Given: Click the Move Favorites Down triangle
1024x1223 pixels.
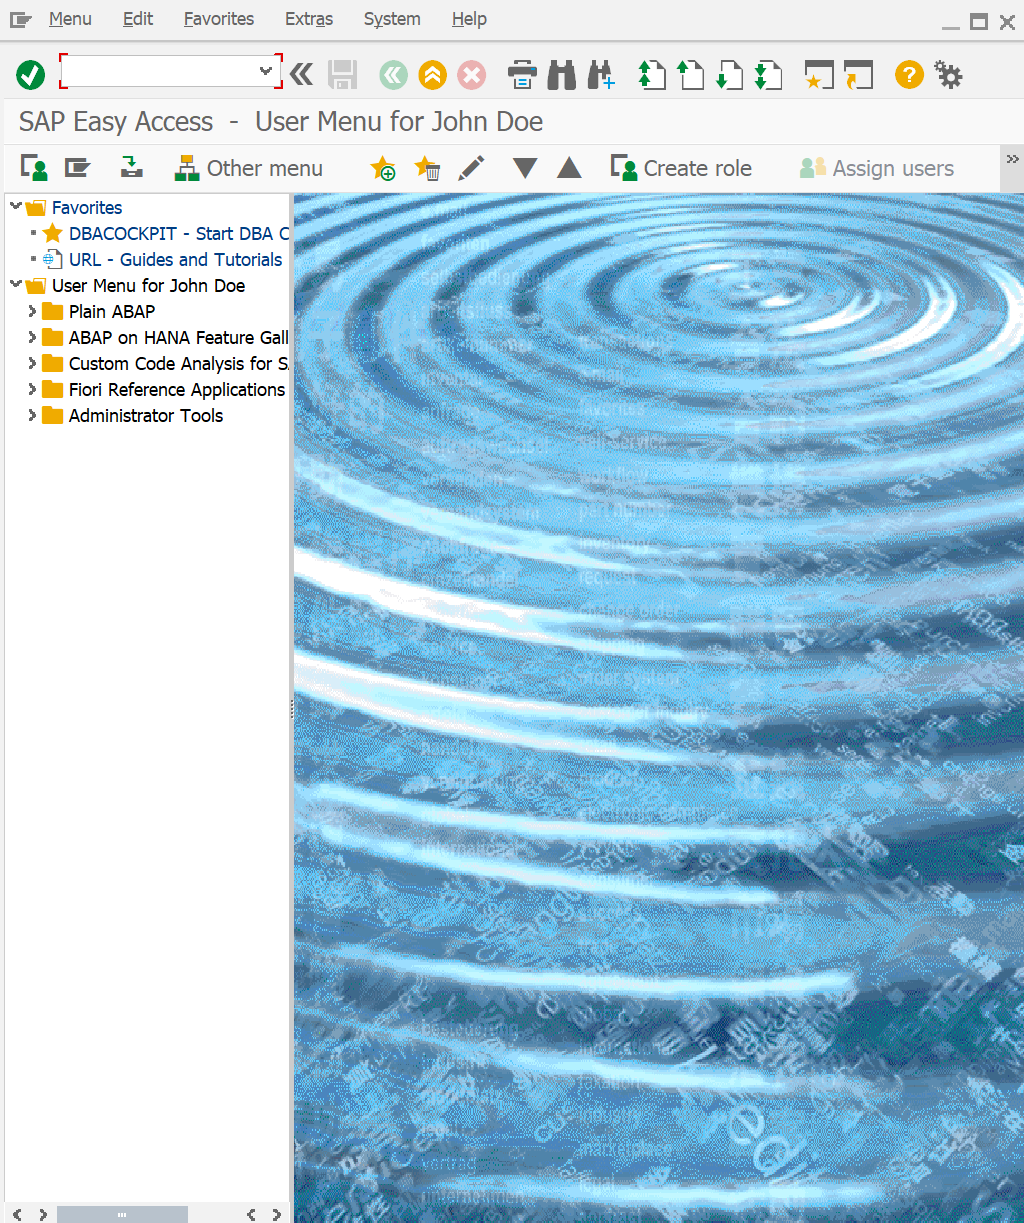Looking at the screenshot, I should (525, 168).
